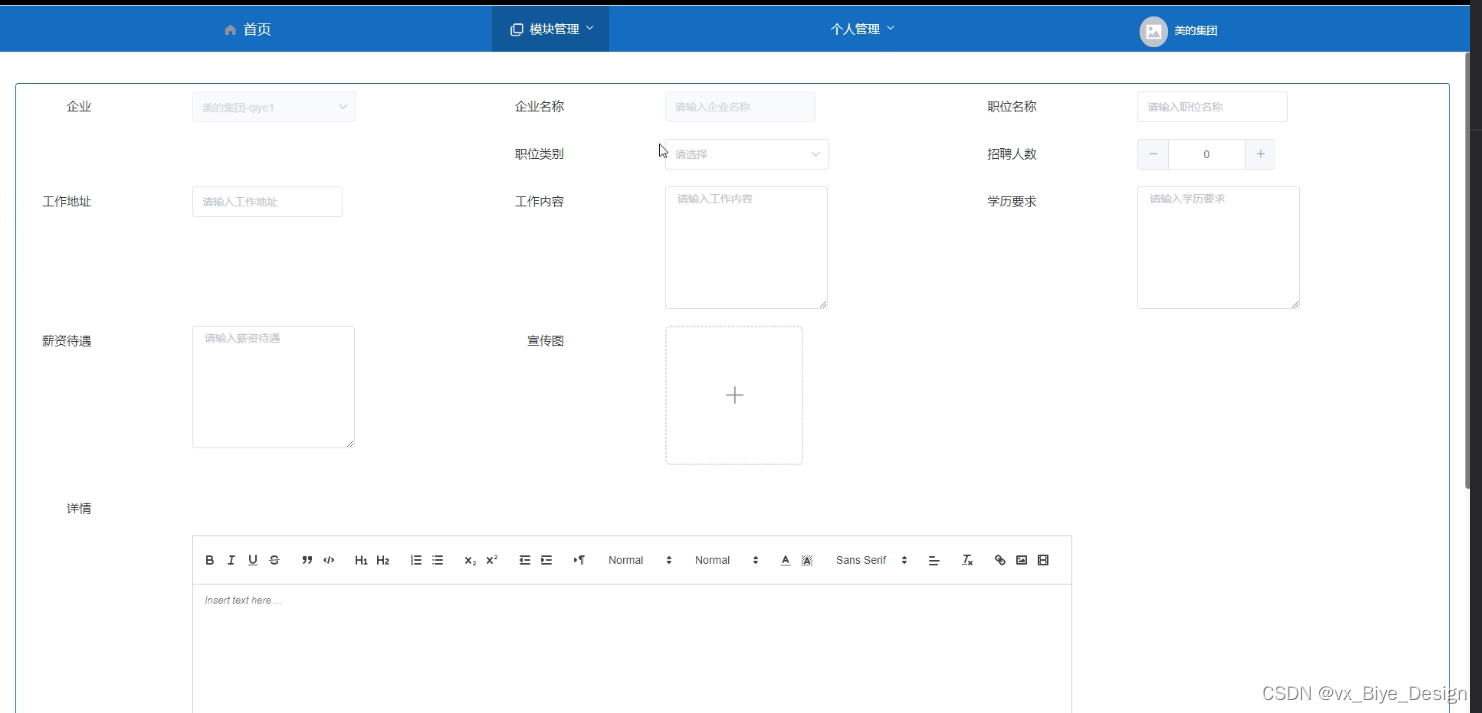Create a bulleted list
The height and width of the screenshot is (713, 1482).
tap(438, 560)
